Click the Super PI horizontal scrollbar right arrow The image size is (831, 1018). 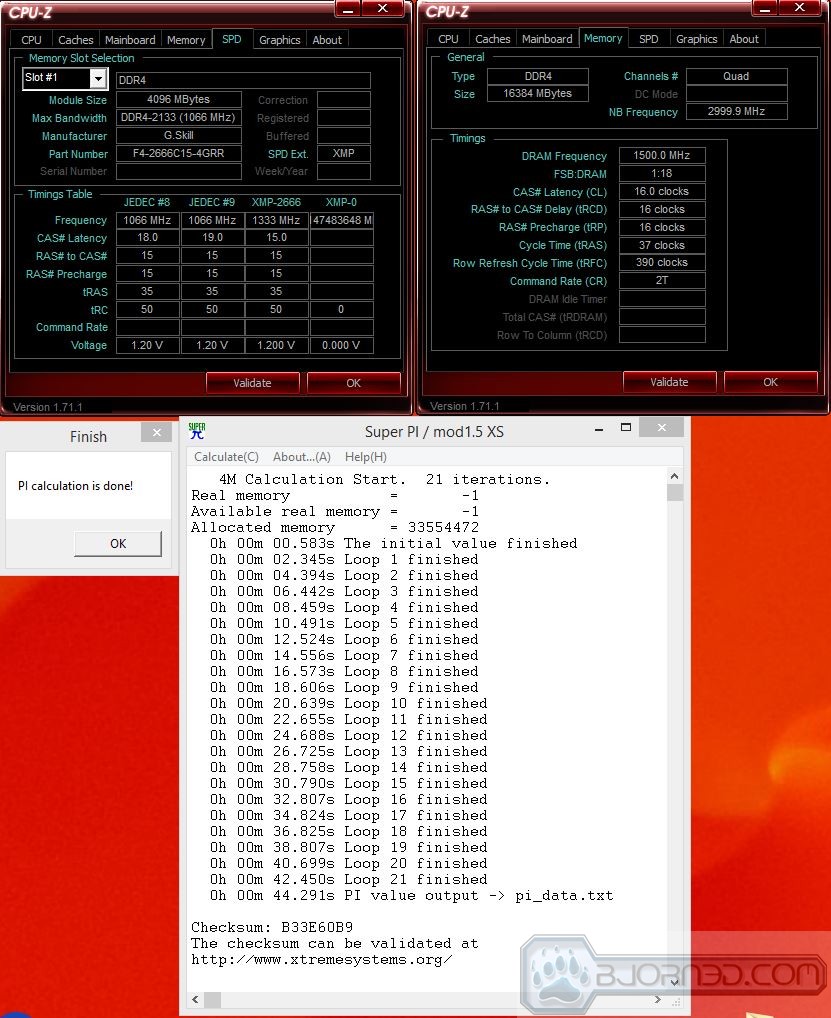click(658, 999)
